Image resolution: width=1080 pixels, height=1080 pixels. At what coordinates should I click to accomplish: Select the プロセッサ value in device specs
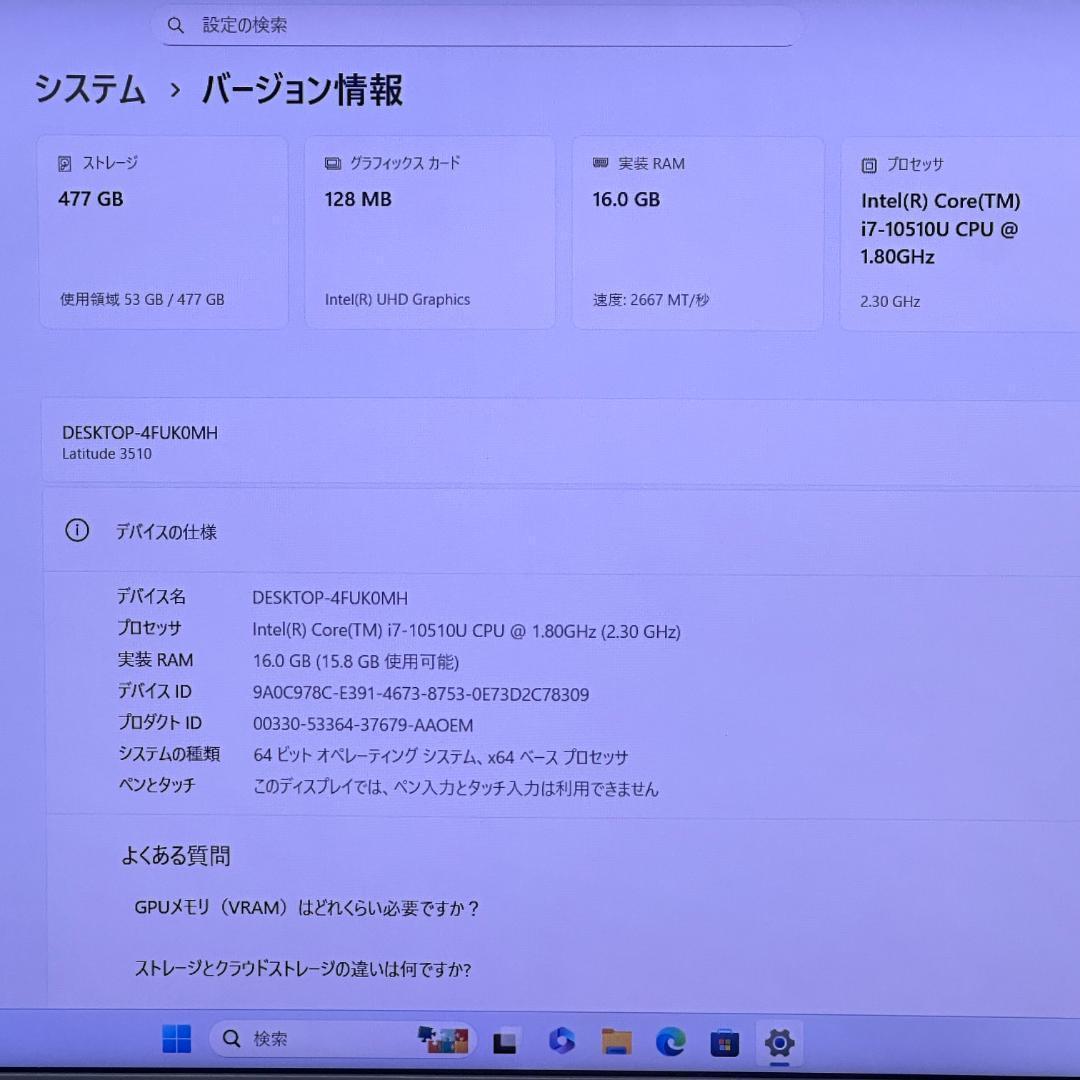466,631
